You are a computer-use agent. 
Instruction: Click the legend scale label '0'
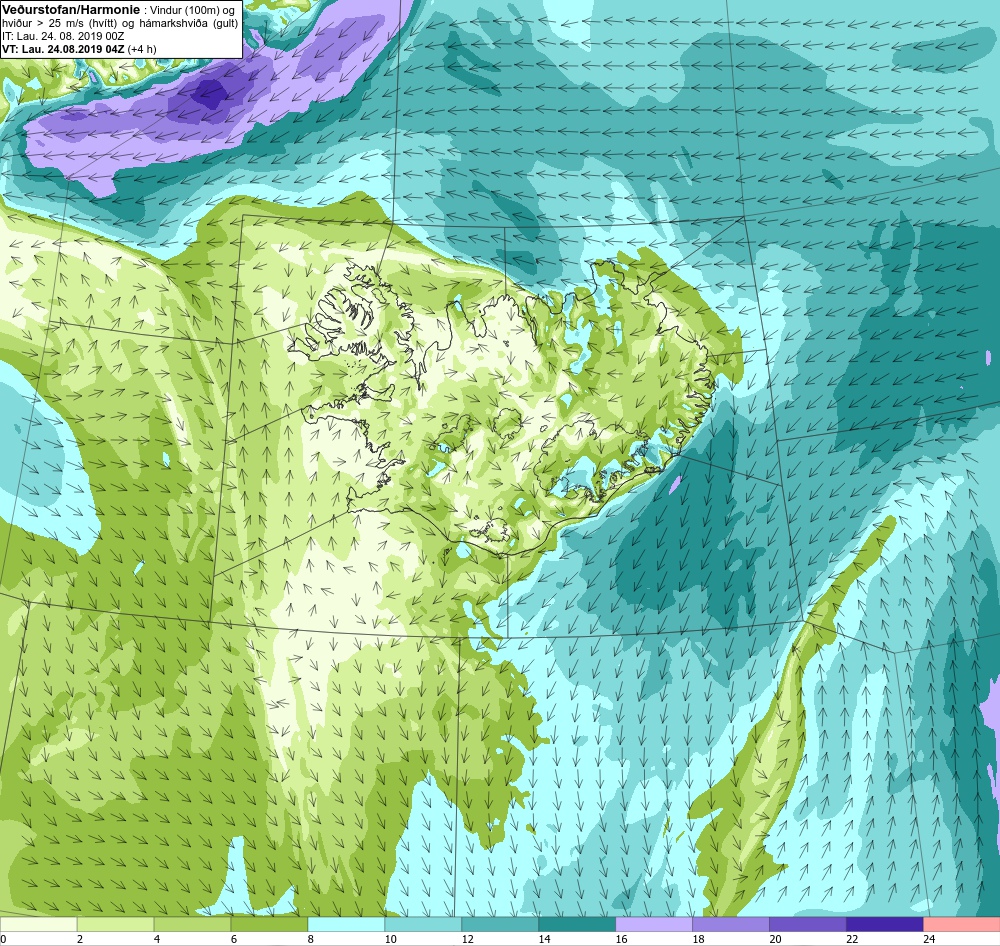click(3, 939)
